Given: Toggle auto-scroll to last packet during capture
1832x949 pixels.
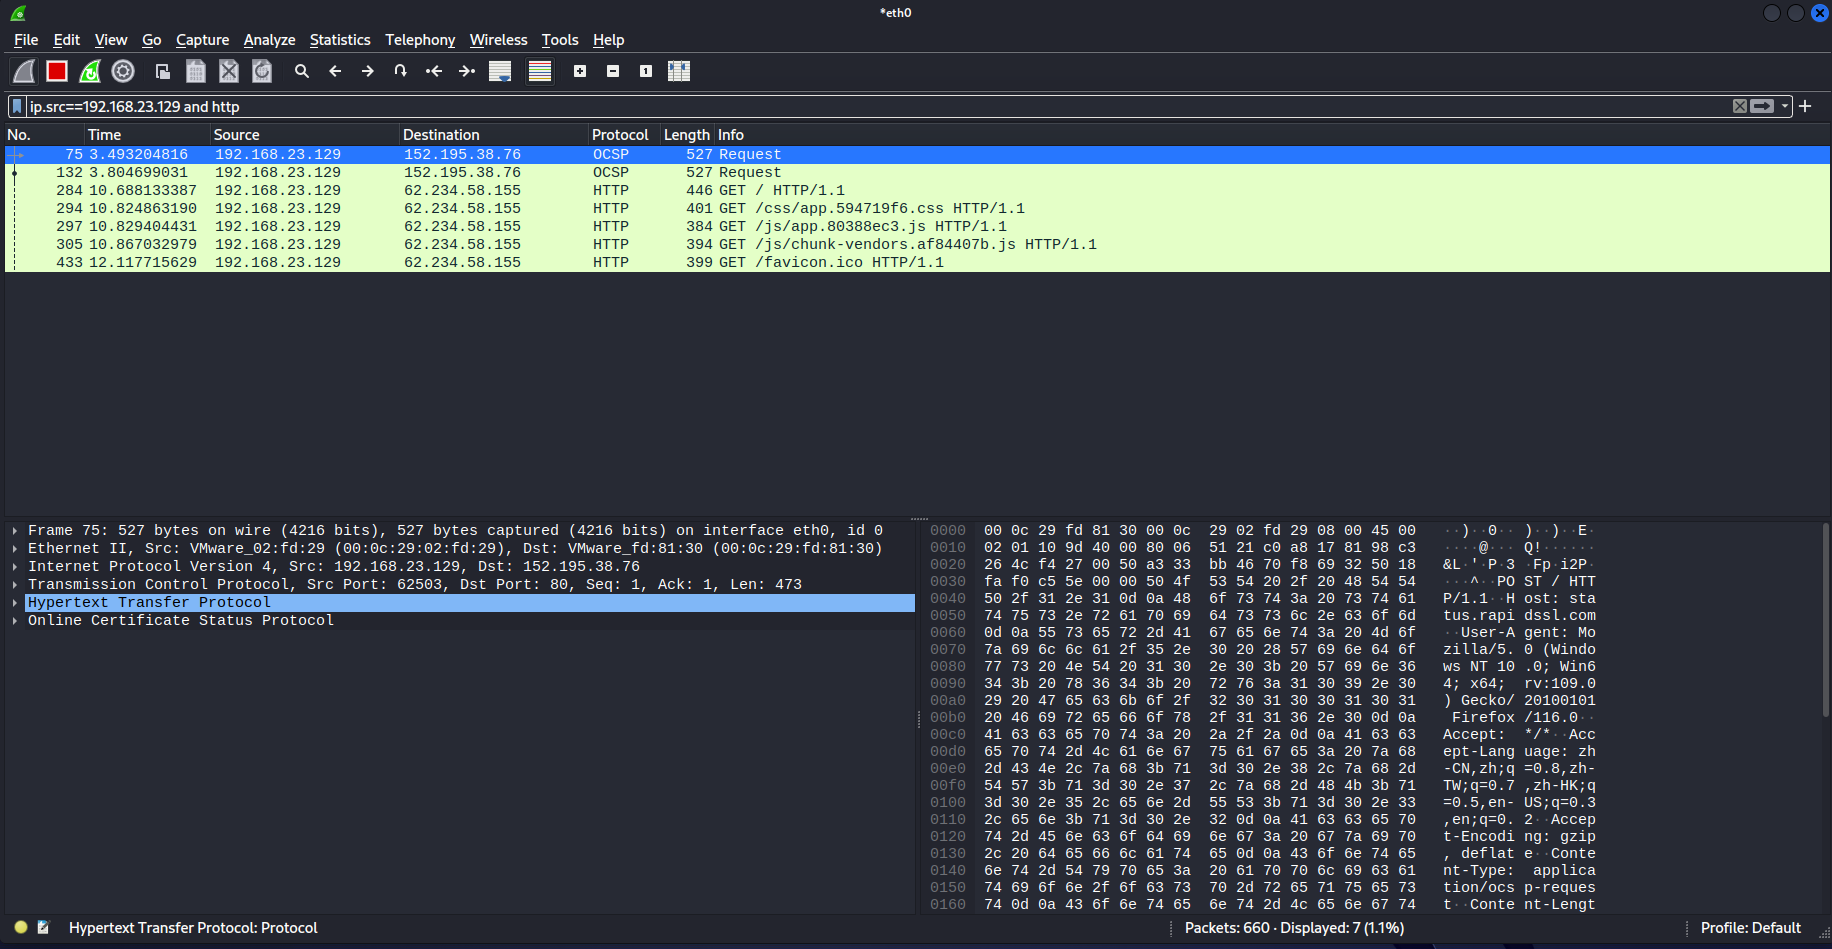Looking at the screenshot, I should point(500,71).
